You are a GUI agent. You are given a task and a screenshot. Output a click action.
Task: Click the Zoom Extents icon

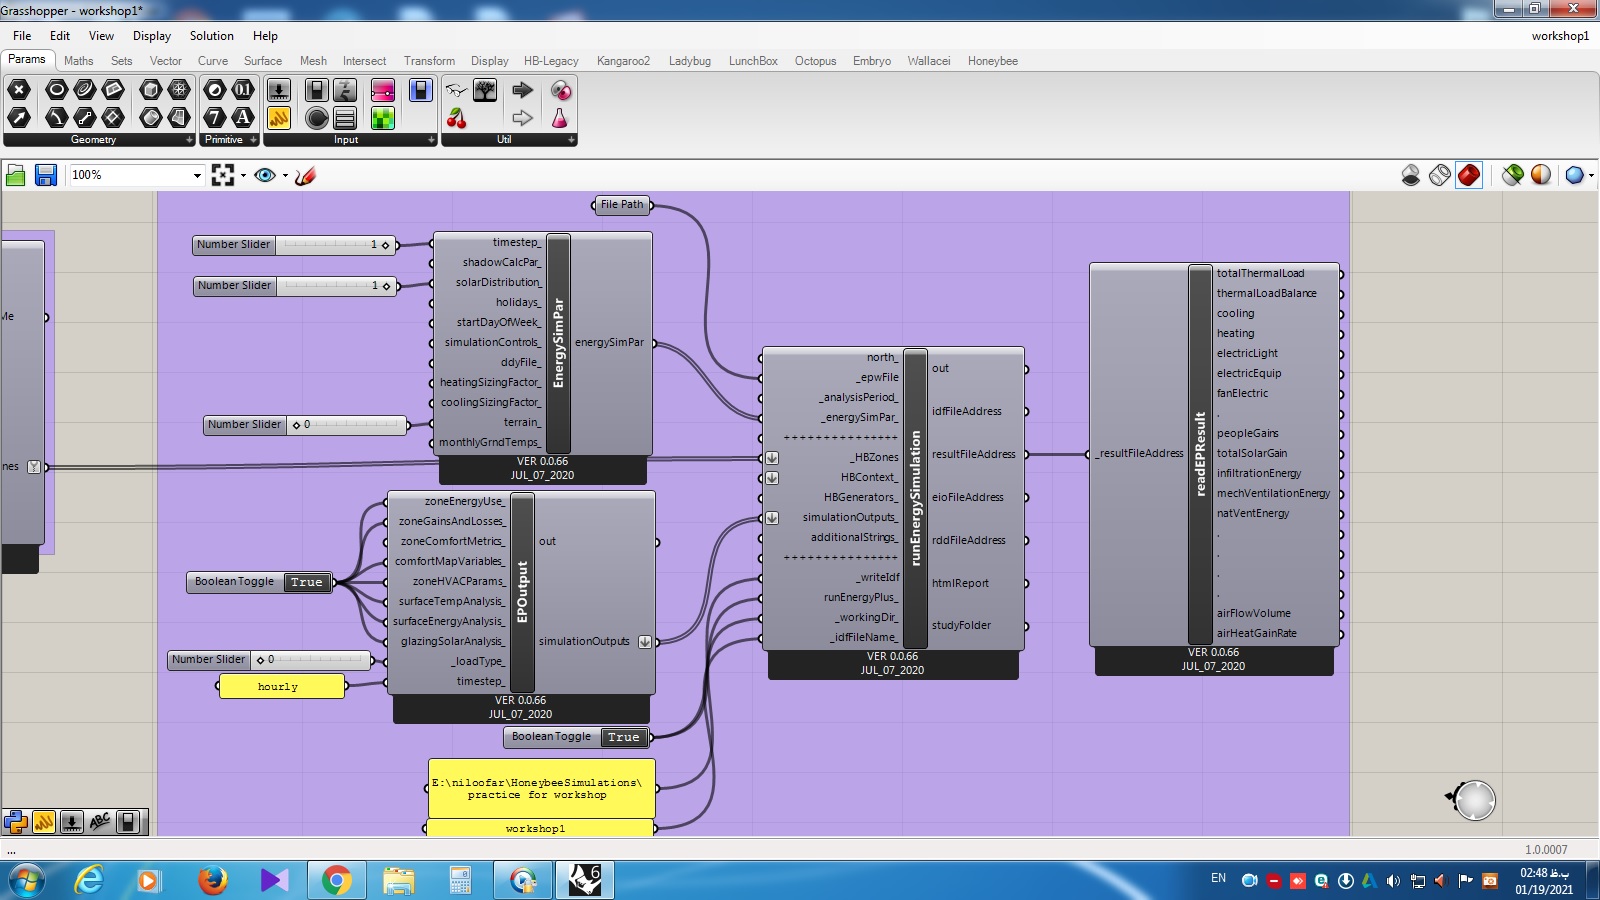pos(223,175)
